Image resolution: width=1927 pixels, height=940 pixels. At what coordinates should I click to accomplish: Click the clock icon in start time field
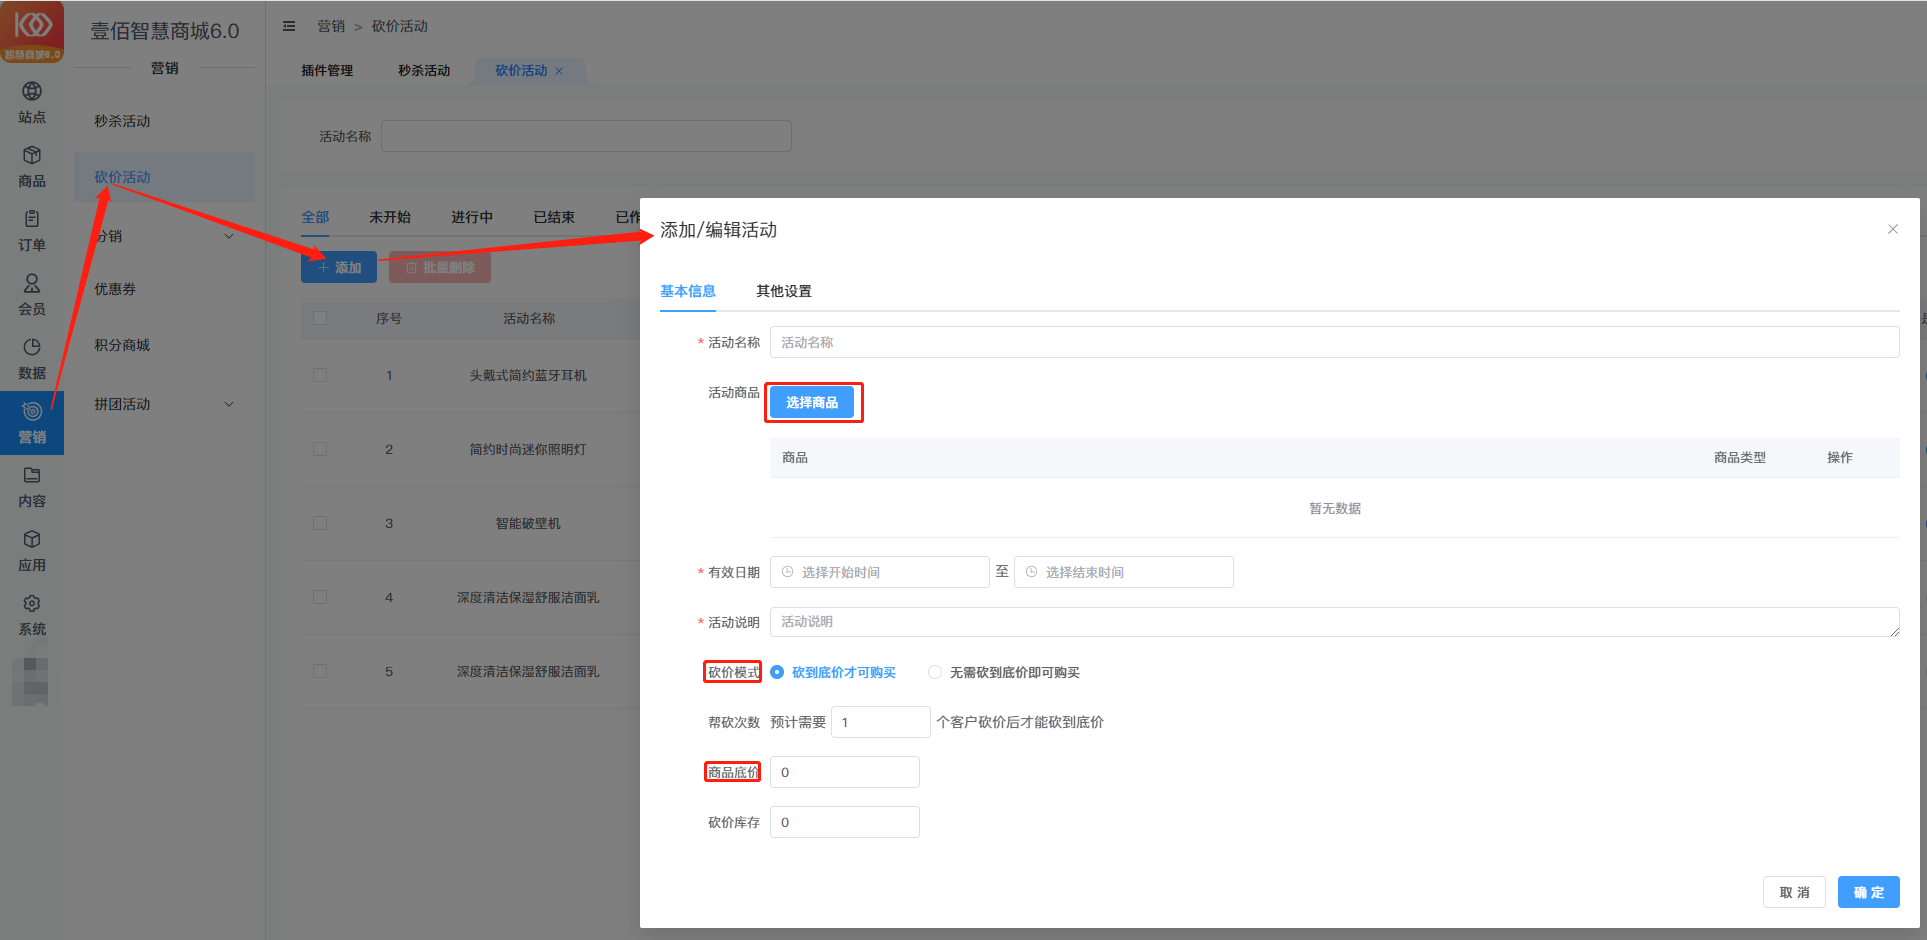[788, 572]
